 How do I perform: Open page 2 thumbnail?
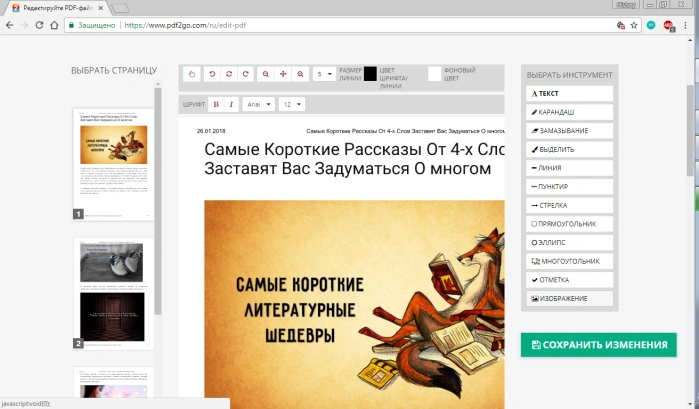pos(113,293)
